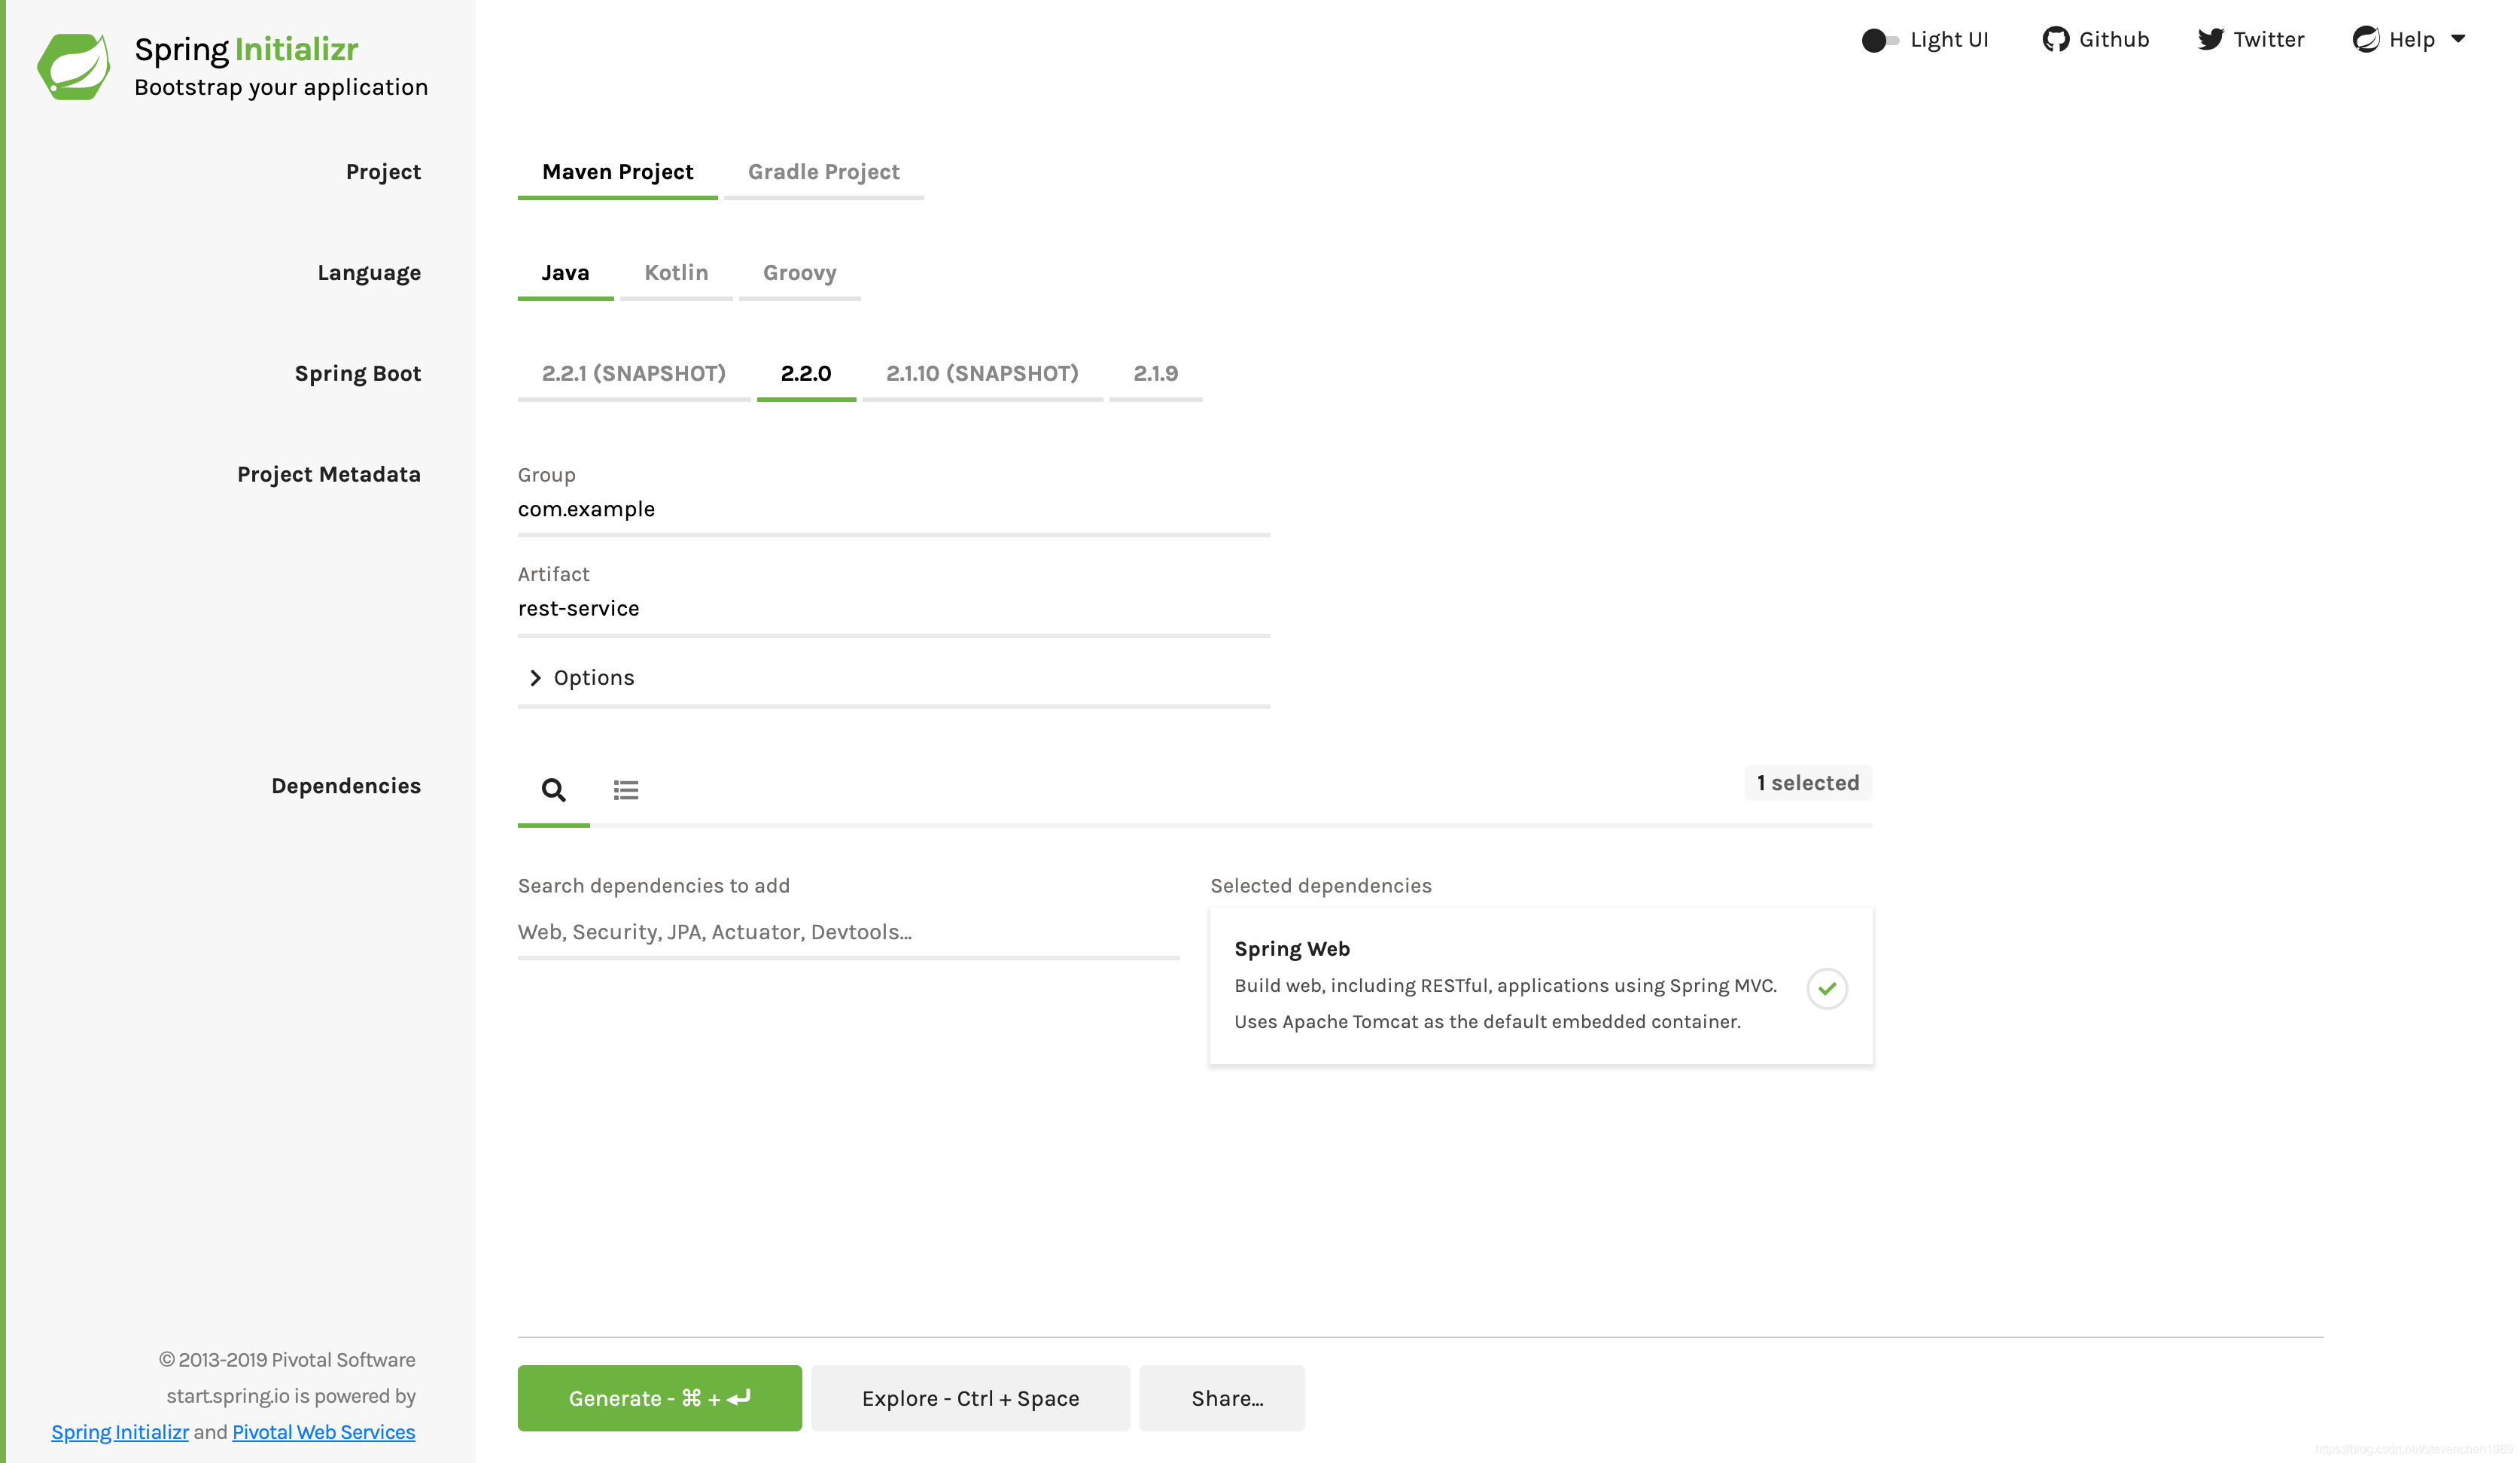The height and width of the screenshot is (1463, 2520).
Task: Select Gradle Project tab
Action: click(x=823, y=171)
